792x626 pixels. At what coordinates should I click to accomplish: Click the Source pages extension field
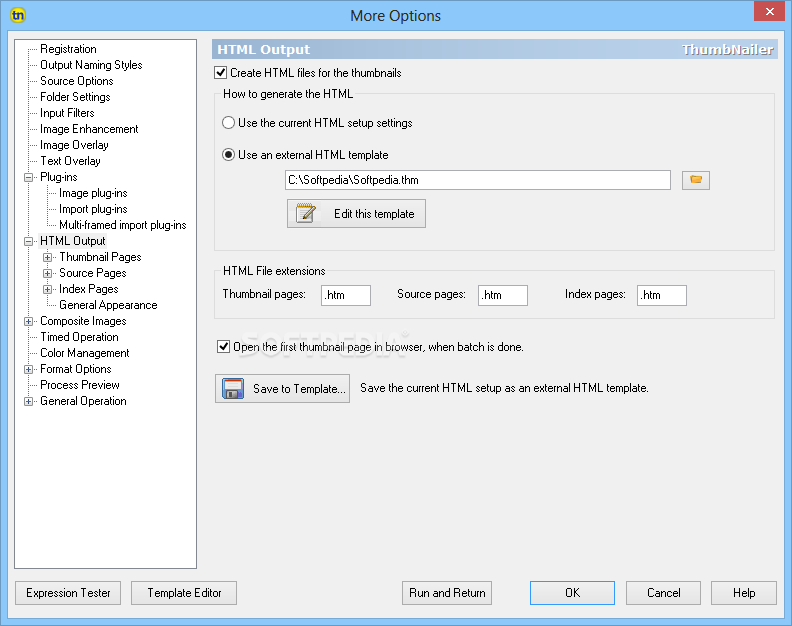tap(503, 295)
